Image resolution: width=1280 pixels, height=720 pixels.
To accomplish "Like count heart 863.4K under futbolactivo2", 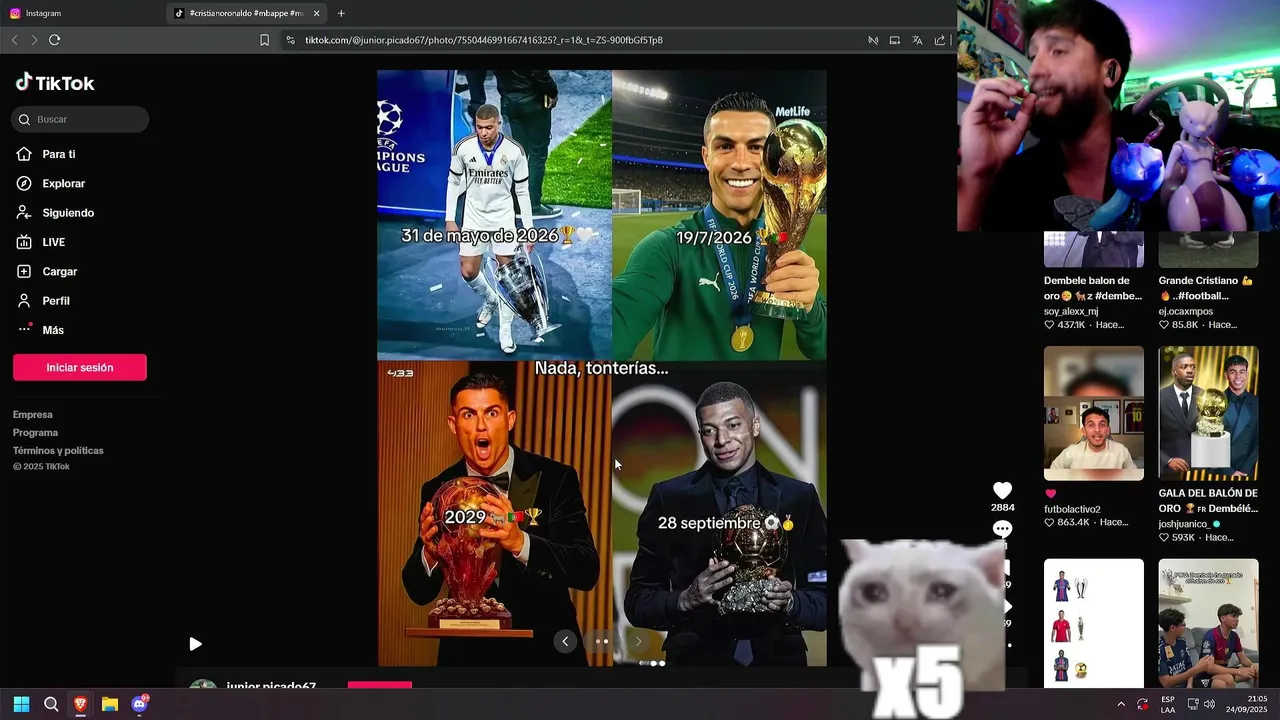I will coord(1066,523).
